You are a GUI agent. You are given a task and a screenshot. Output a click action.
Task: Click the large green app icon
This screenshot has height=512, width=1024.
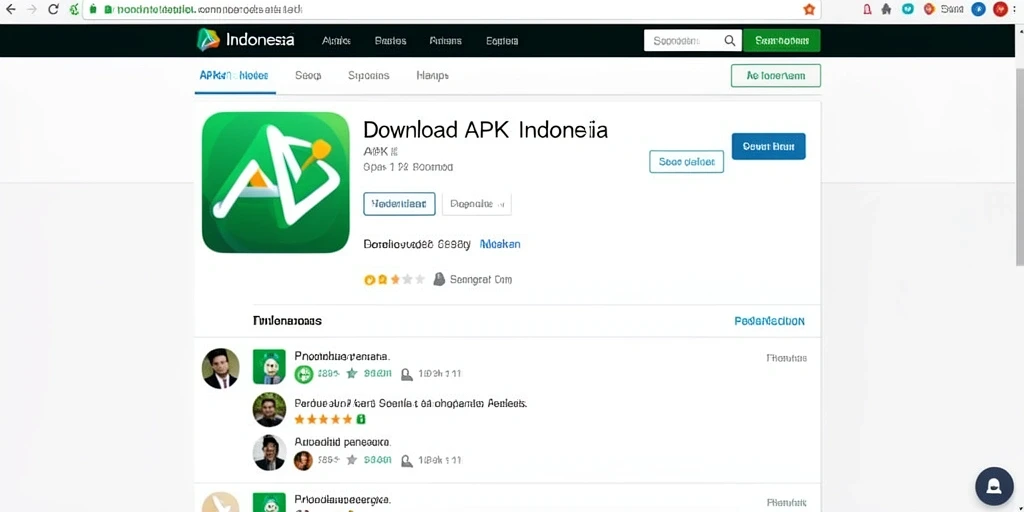276,182
